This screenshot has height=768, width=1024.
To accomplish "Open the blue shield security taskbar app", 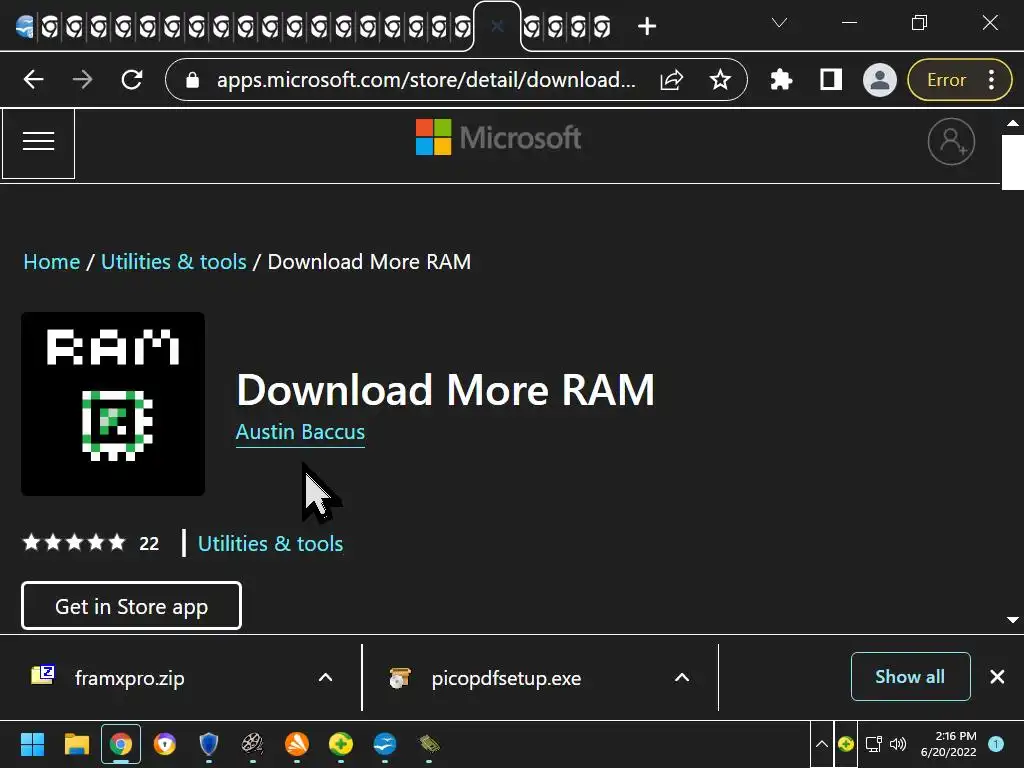I will click(208, 744).
